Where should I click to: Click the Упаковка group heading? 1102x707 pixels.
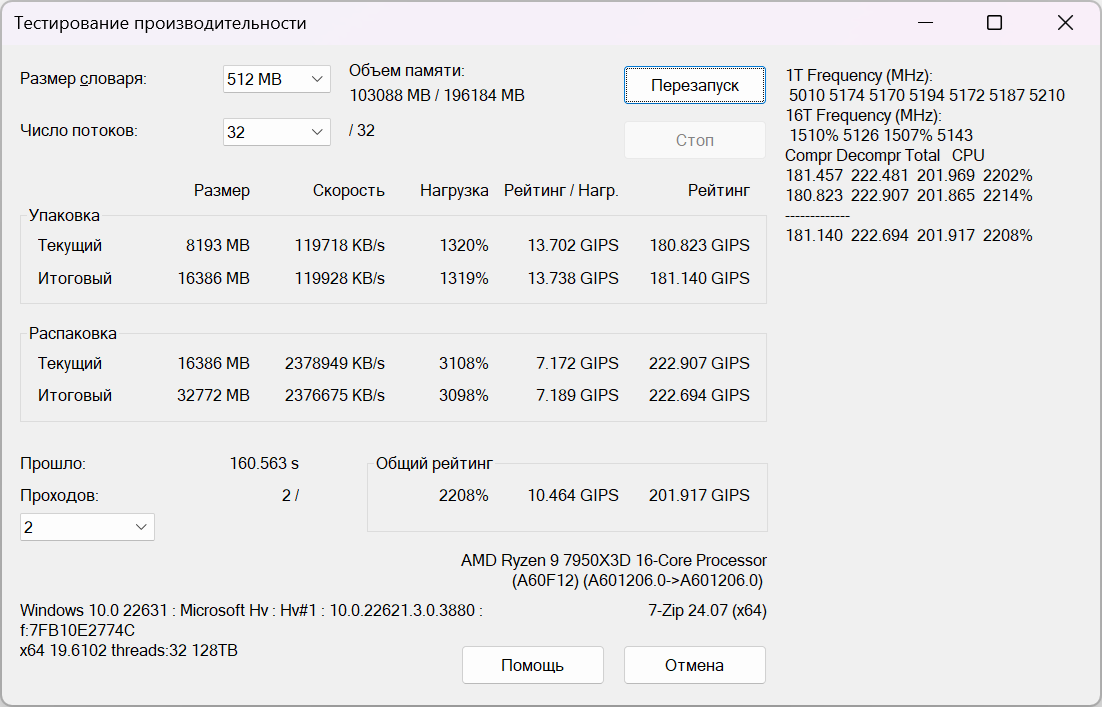click(64, 215)
